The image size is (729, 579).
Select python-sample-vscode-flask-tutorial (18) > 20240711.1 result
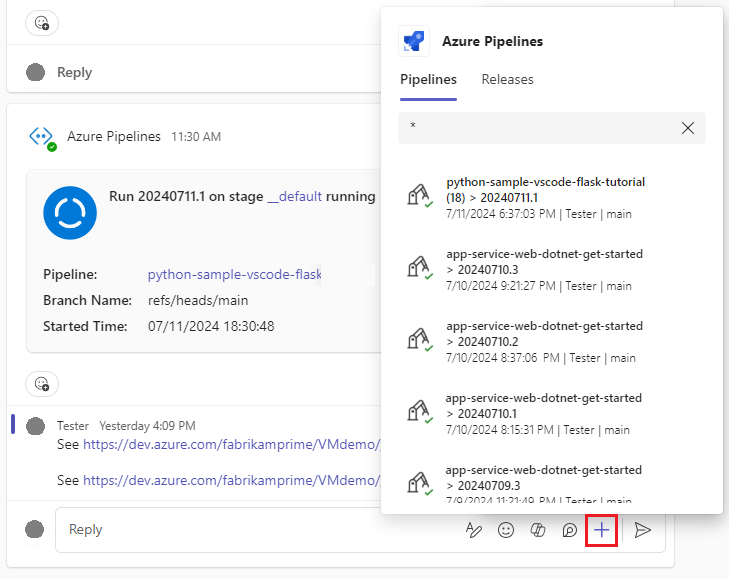pyautogui.click(x=551, y=198)
